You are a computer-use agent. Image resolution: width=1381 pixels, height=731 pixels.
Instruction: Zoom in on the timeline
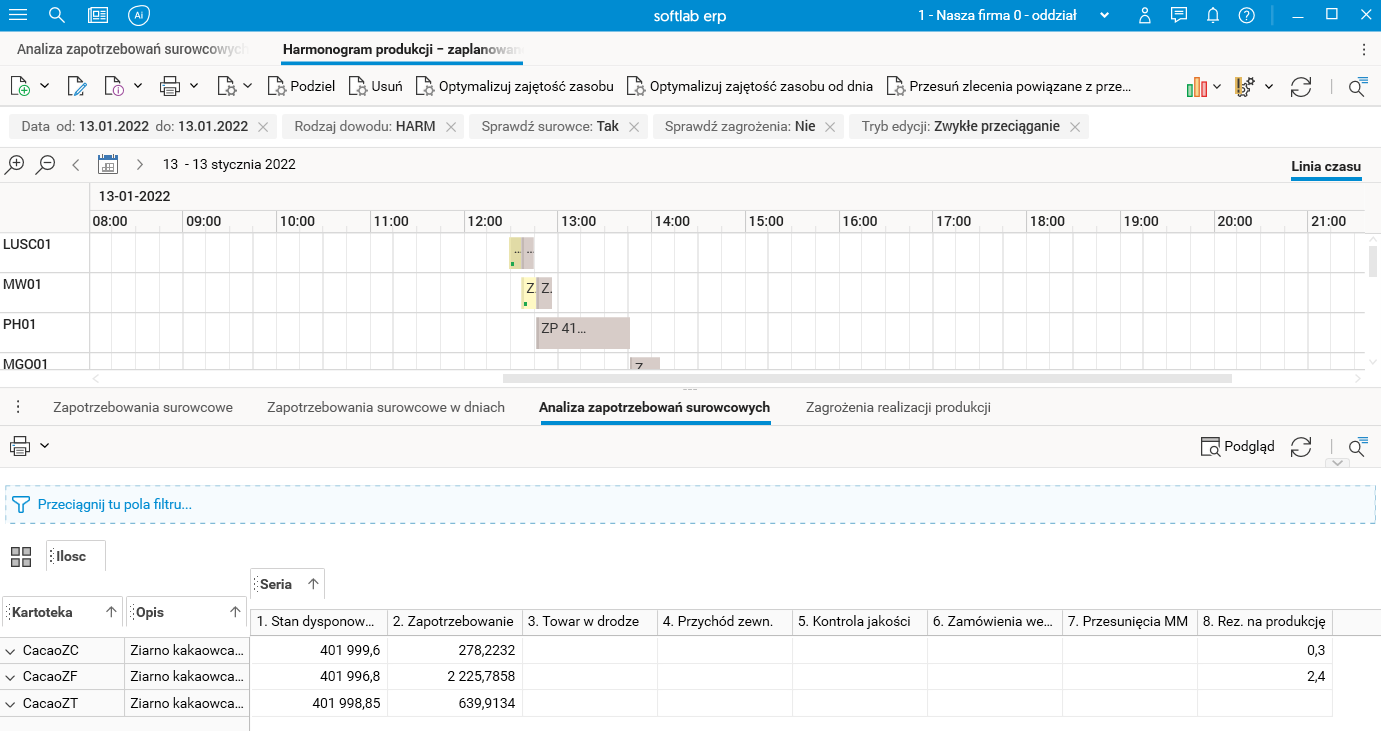(x=16, y=164)
